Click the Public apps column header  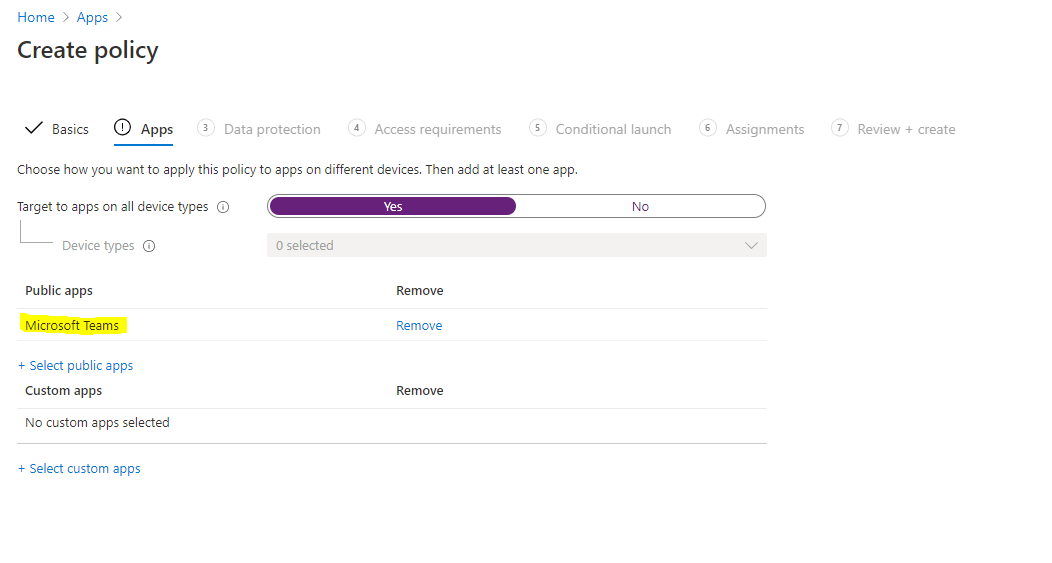coord(58,291)
